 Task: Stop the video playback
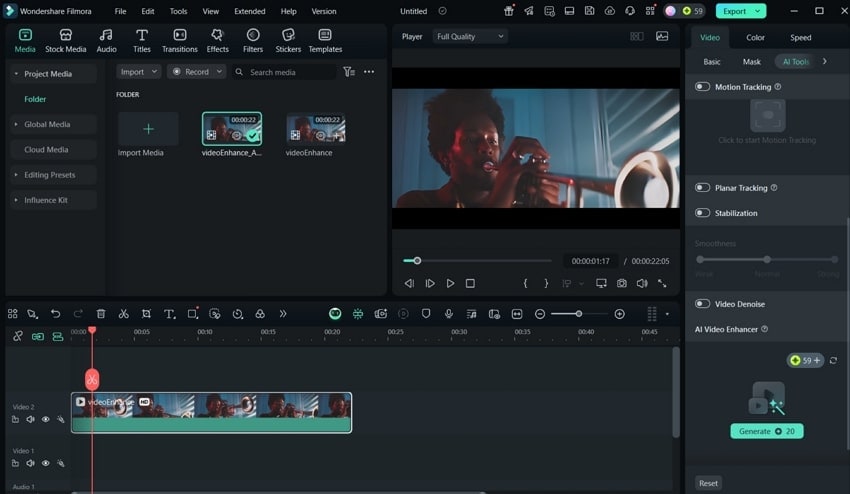(x=470, y=283)
